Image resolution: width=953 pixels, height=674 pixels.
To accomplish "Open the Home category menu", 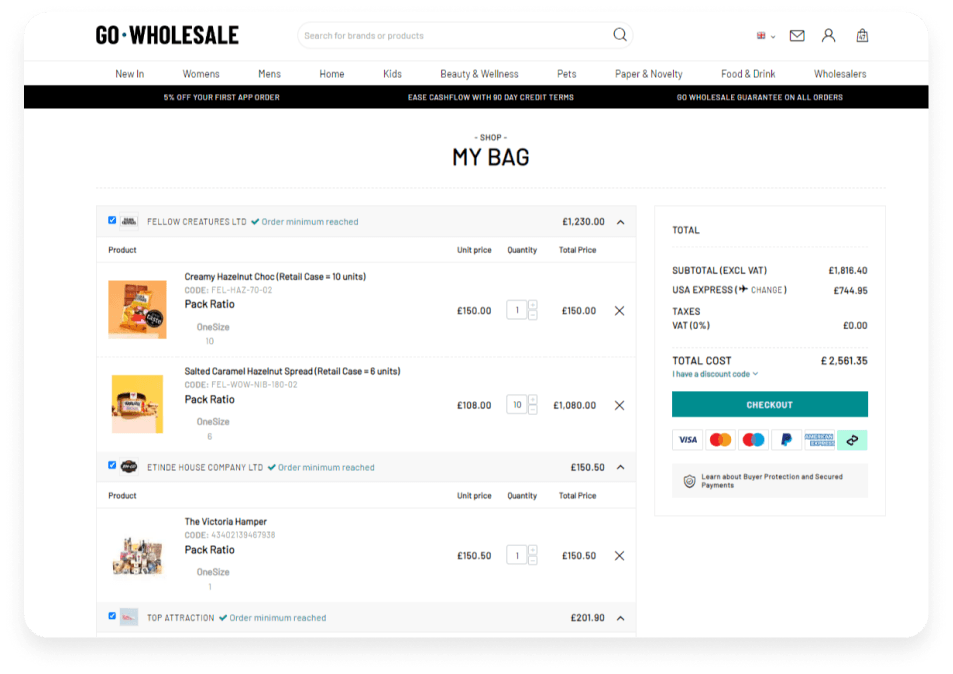I will (x=332, y=74).
